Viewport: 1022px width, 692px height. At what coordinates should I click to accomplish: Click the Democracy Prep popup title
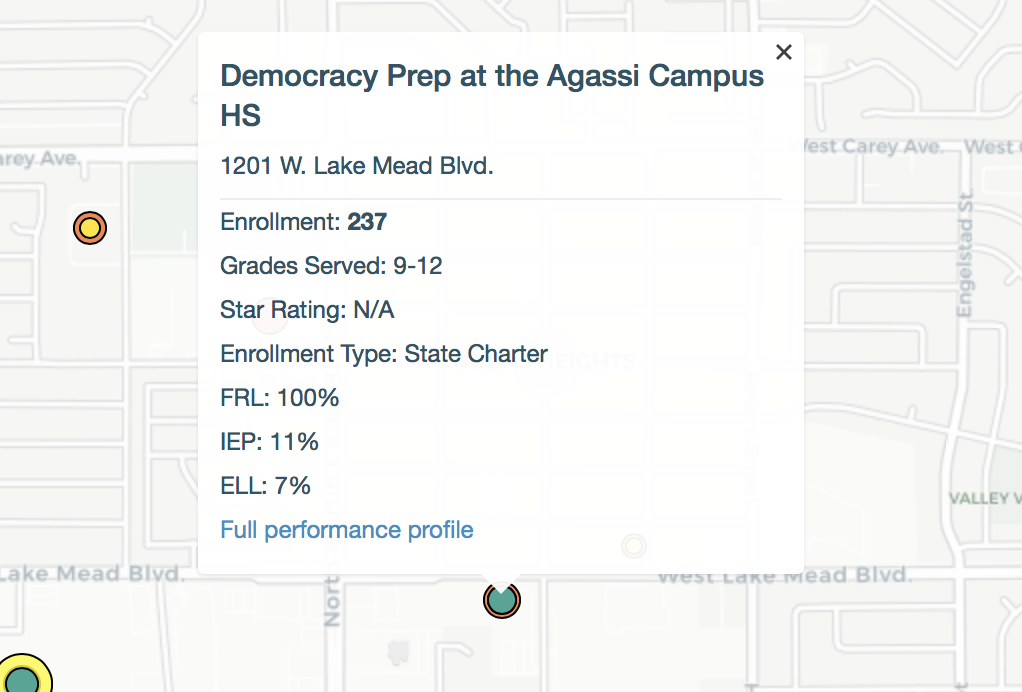tap(492, 95)
